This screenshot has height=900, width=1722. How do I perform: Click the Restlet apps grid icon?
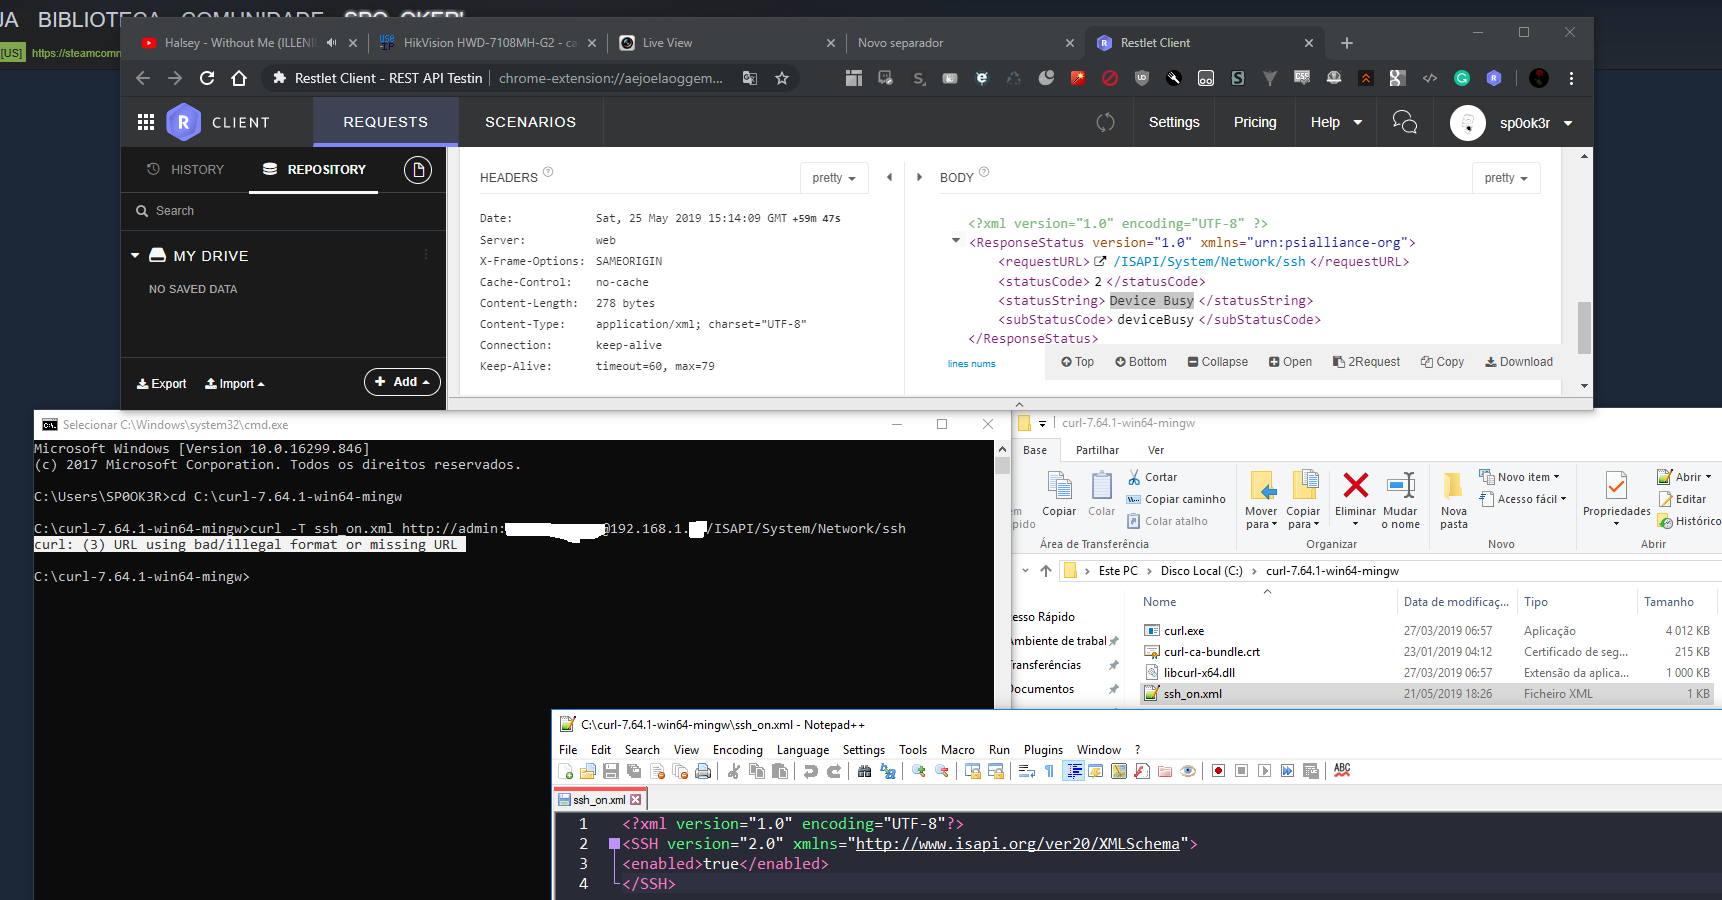tap(146, 122)
